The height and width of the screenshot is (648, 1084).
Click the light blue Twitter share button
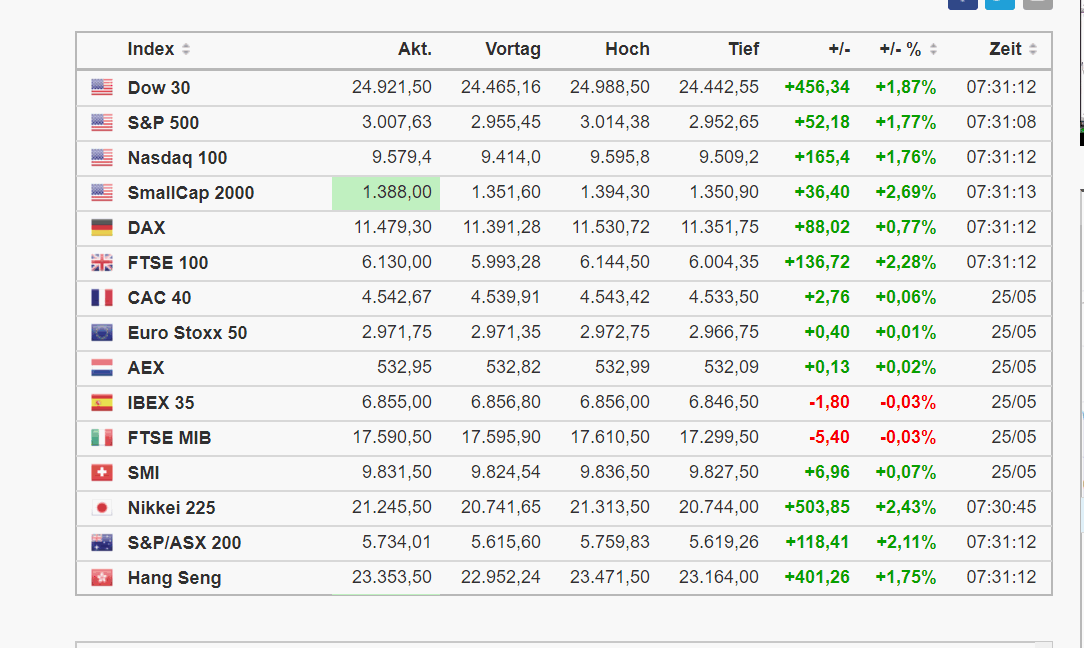(999, 3)
